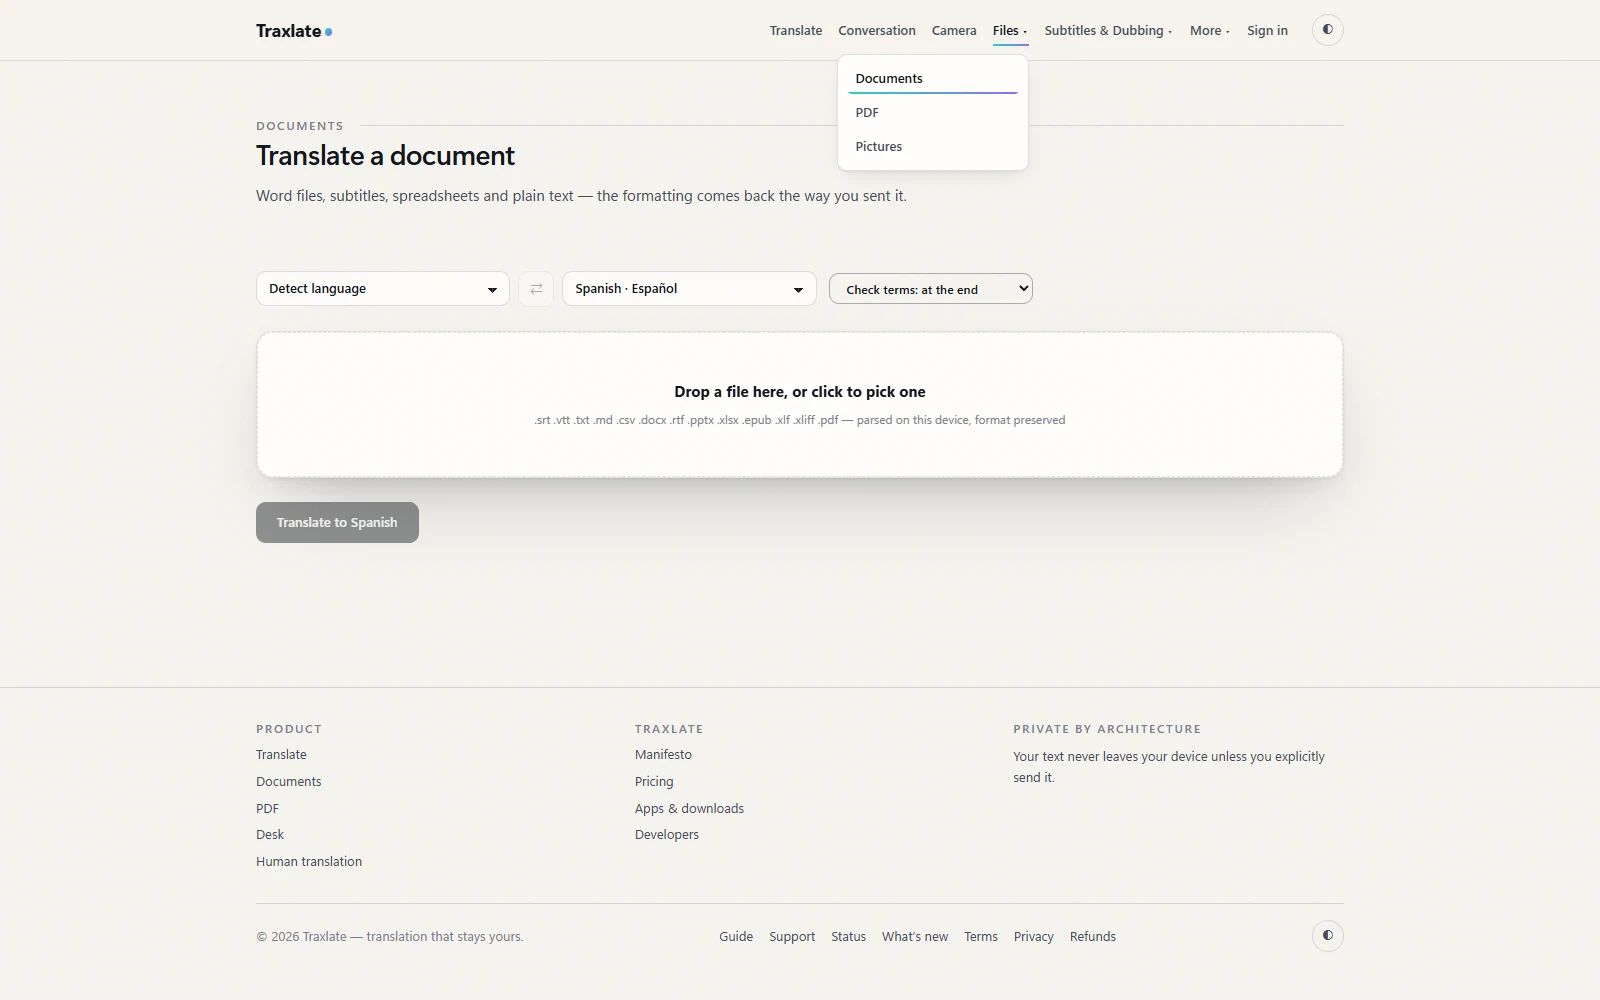Click the "Translate a document" heading

385,156
